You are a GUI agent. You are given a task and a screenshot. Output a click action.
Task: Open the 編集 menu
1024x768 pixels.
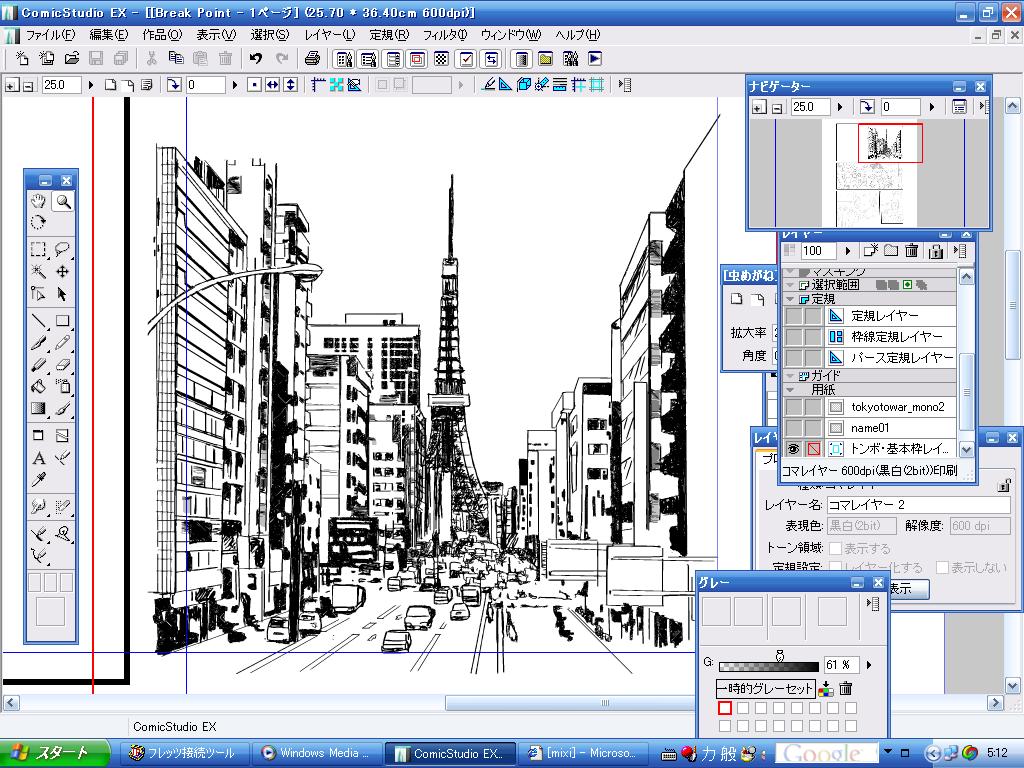(108, 35)
